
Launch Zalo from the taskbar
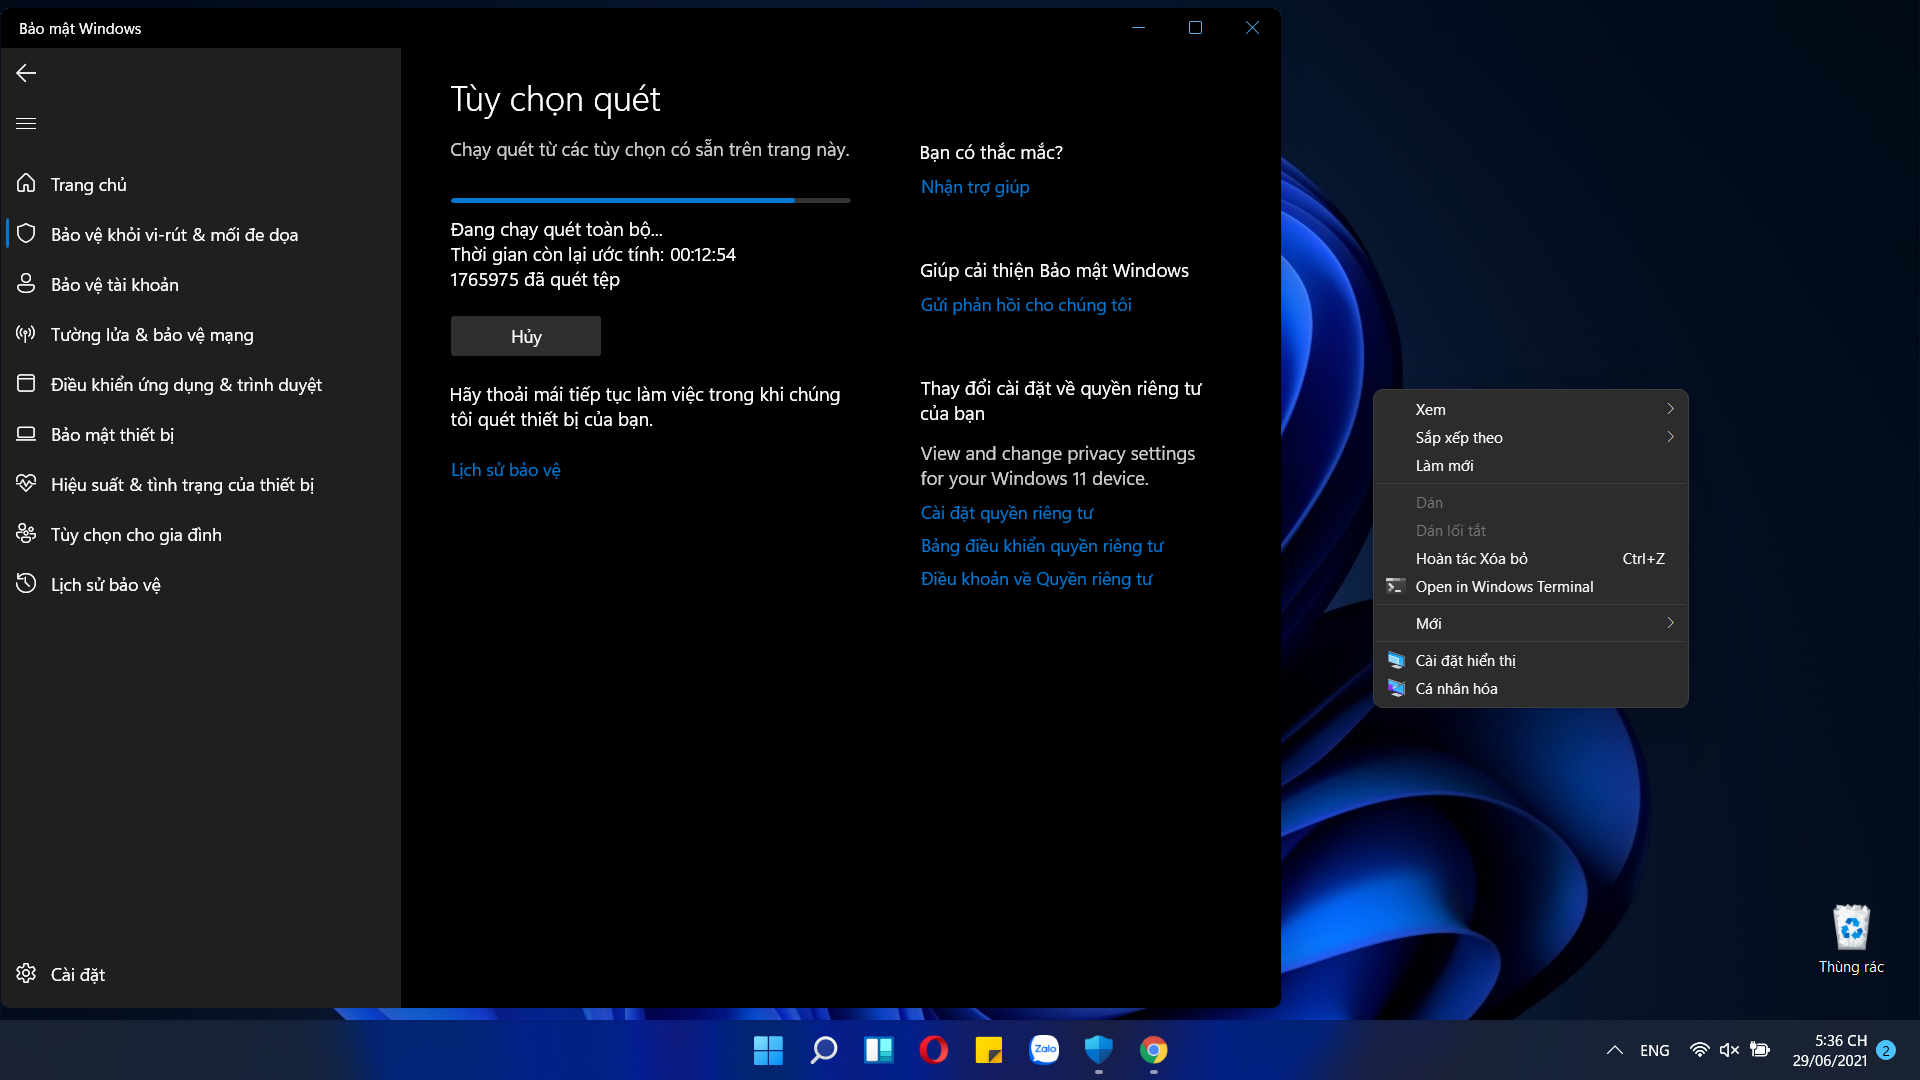(1044, 1050)
